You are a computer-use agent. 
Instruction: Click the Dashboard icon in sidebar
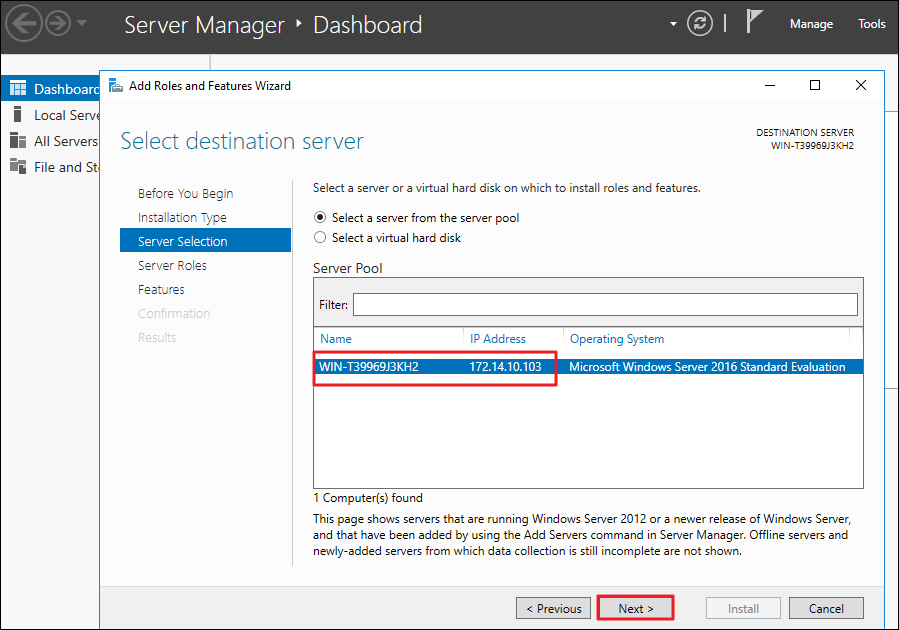pos(18,88)
